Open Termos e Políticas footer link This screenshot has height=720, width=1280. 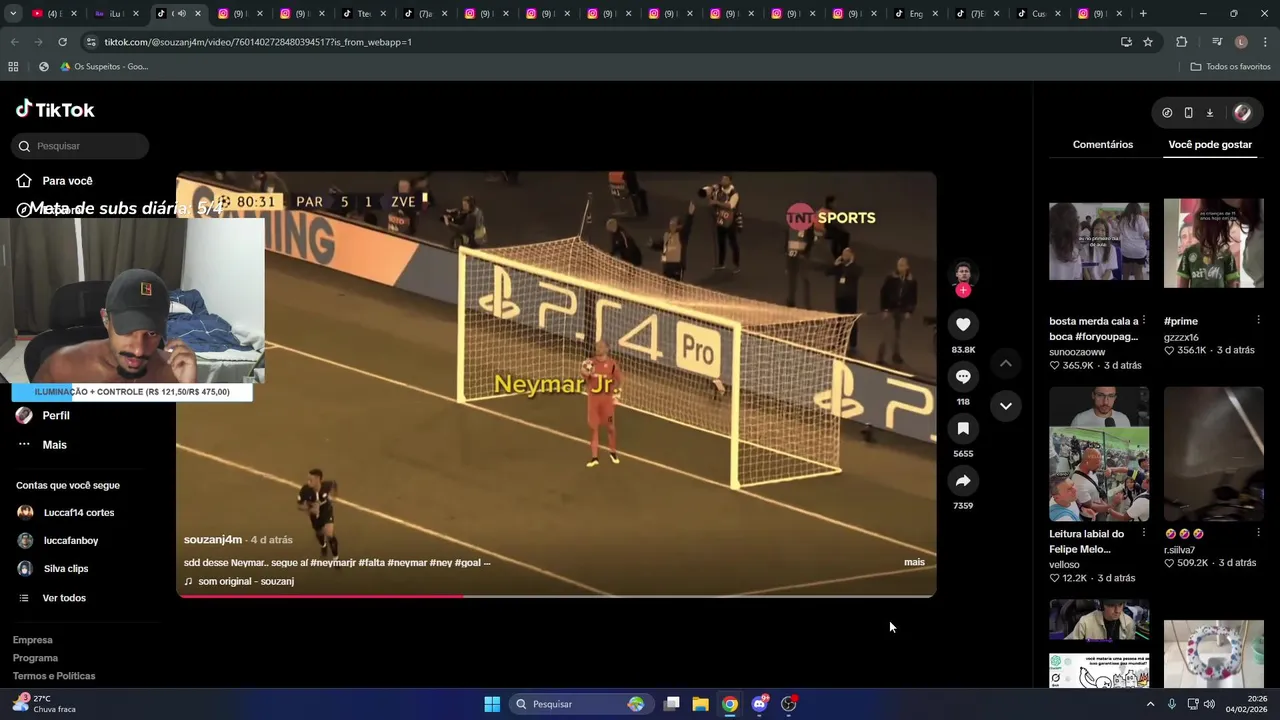(54, 676)
